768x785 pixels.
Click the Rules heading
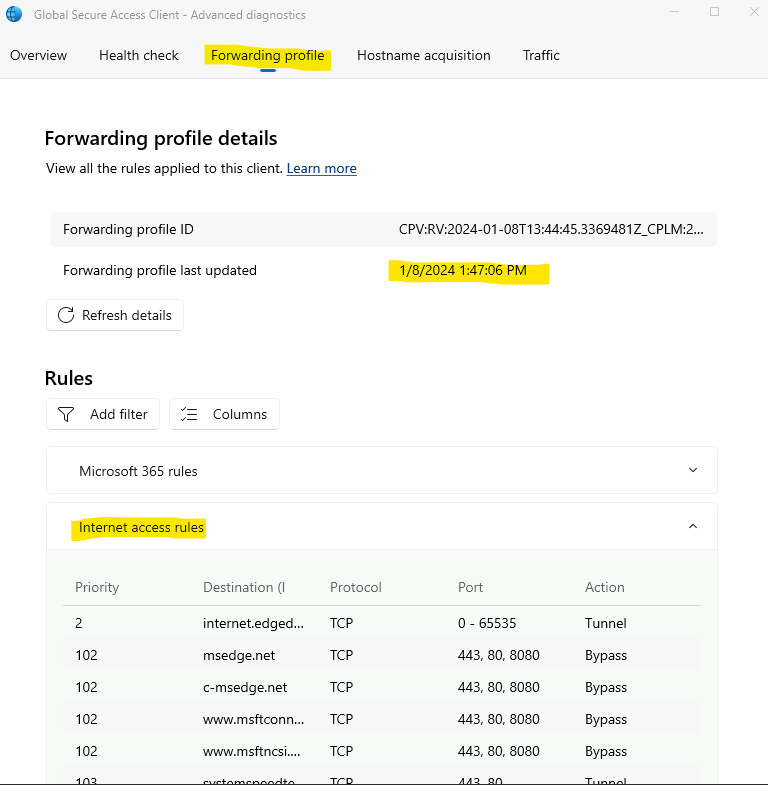[x=69, y=378]
